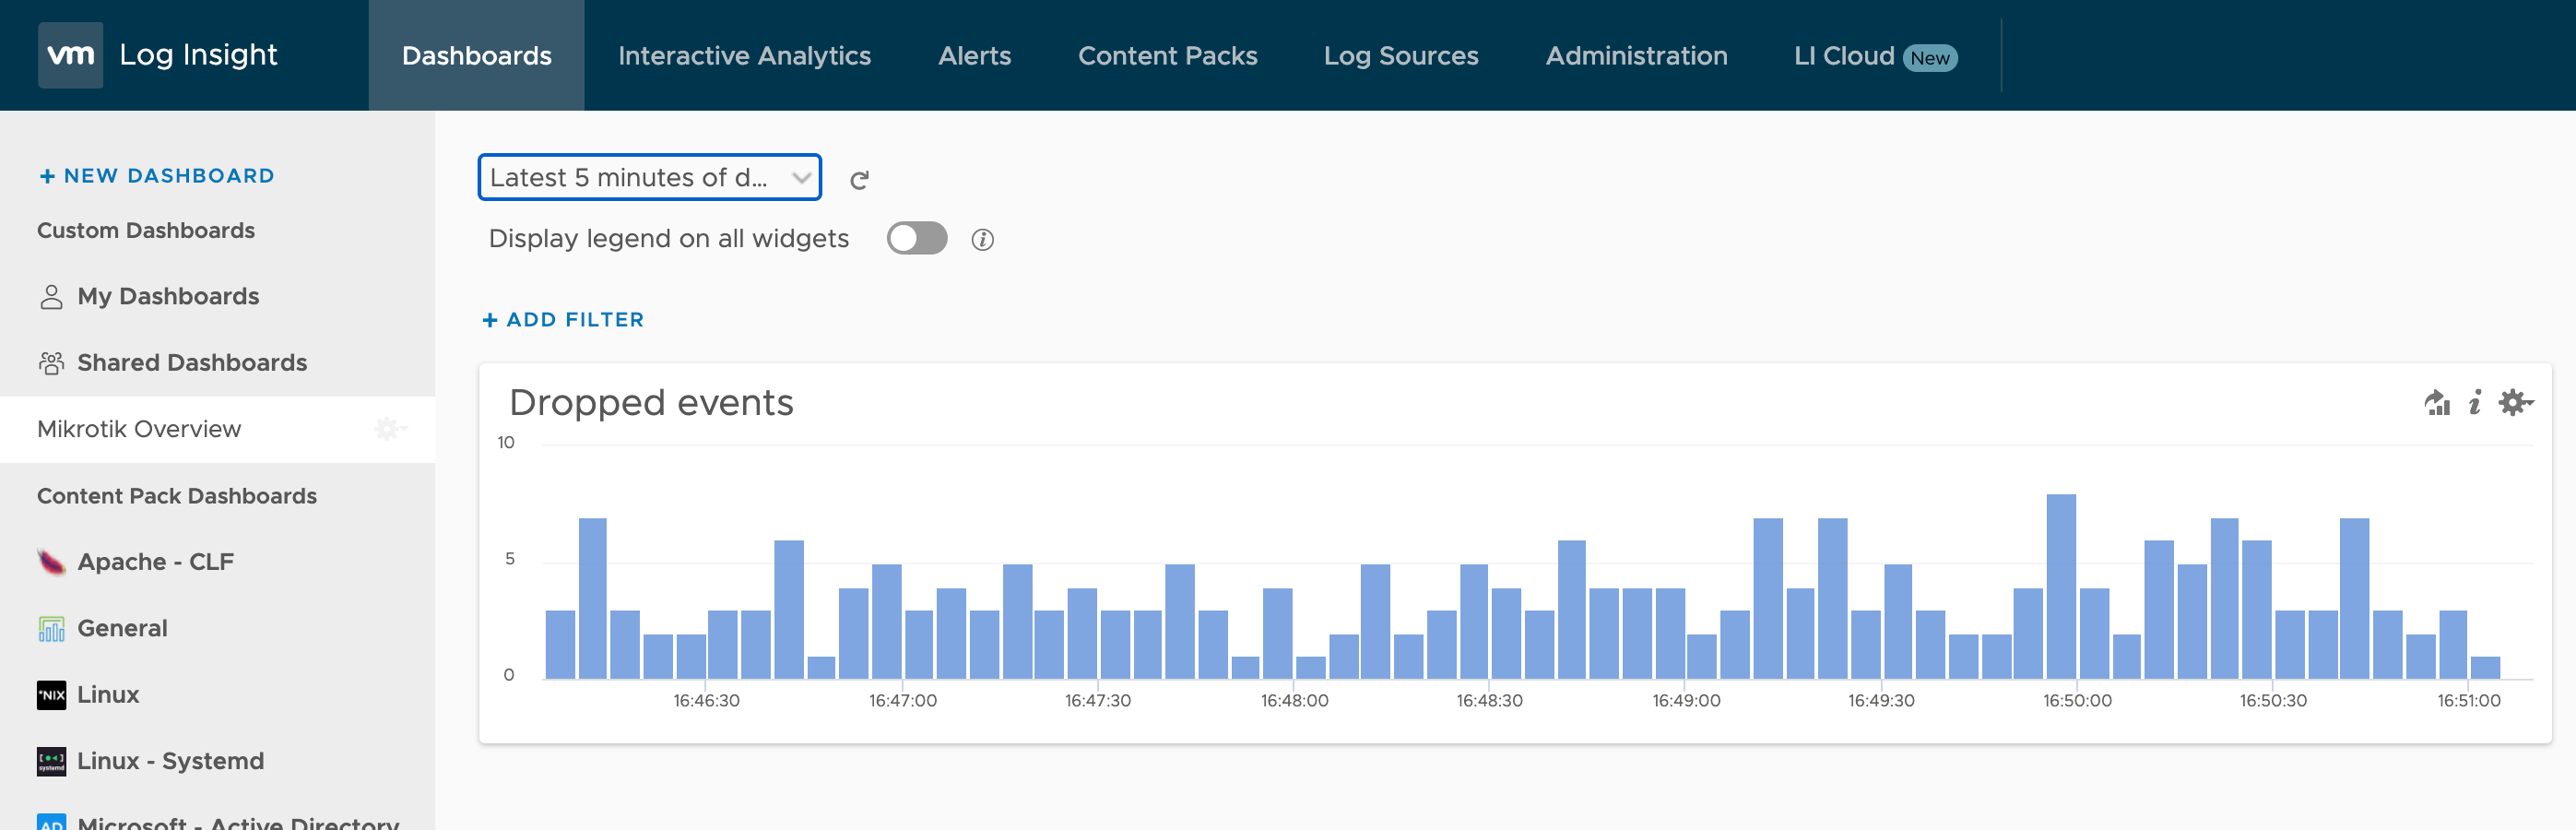
Task: Click the Dropped events widget title
Action: tap(651, 403)
